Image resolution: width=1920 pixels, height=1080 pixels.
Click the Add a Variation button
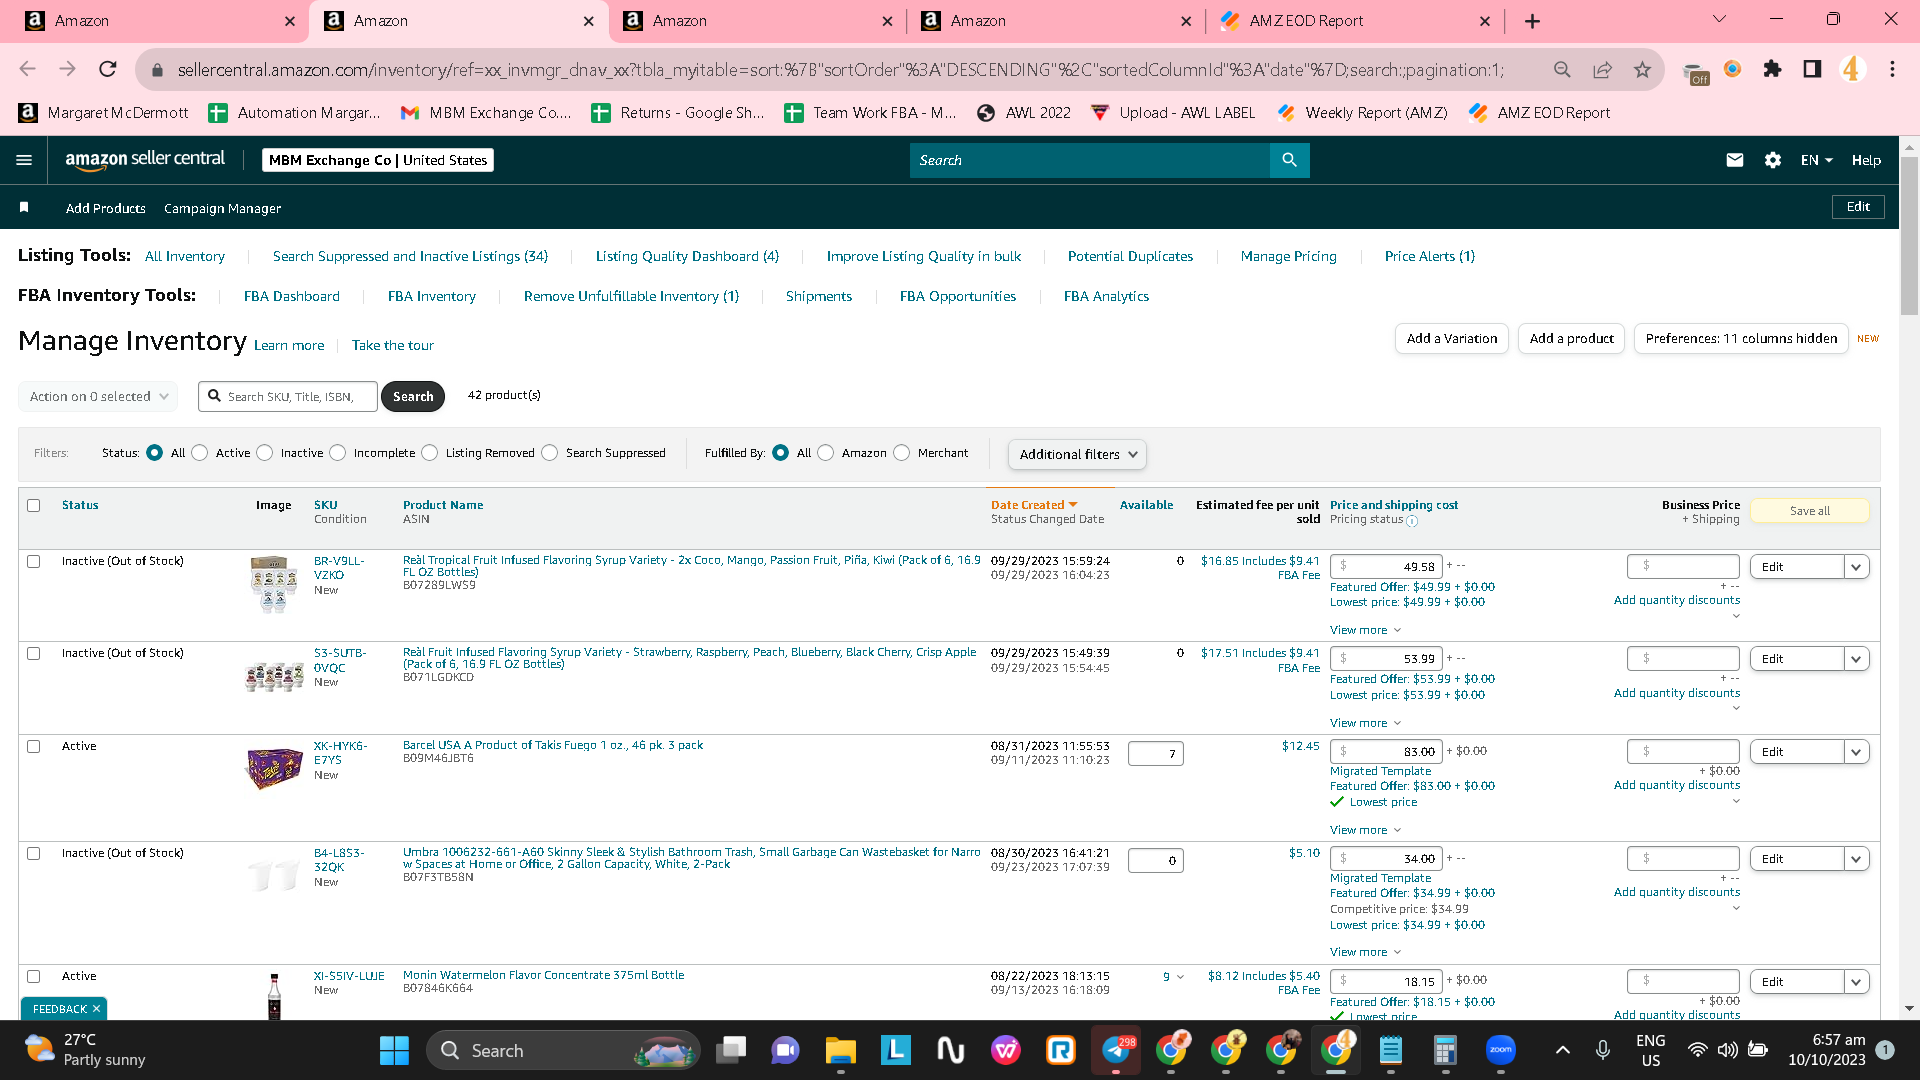[x=1452, y=339]
